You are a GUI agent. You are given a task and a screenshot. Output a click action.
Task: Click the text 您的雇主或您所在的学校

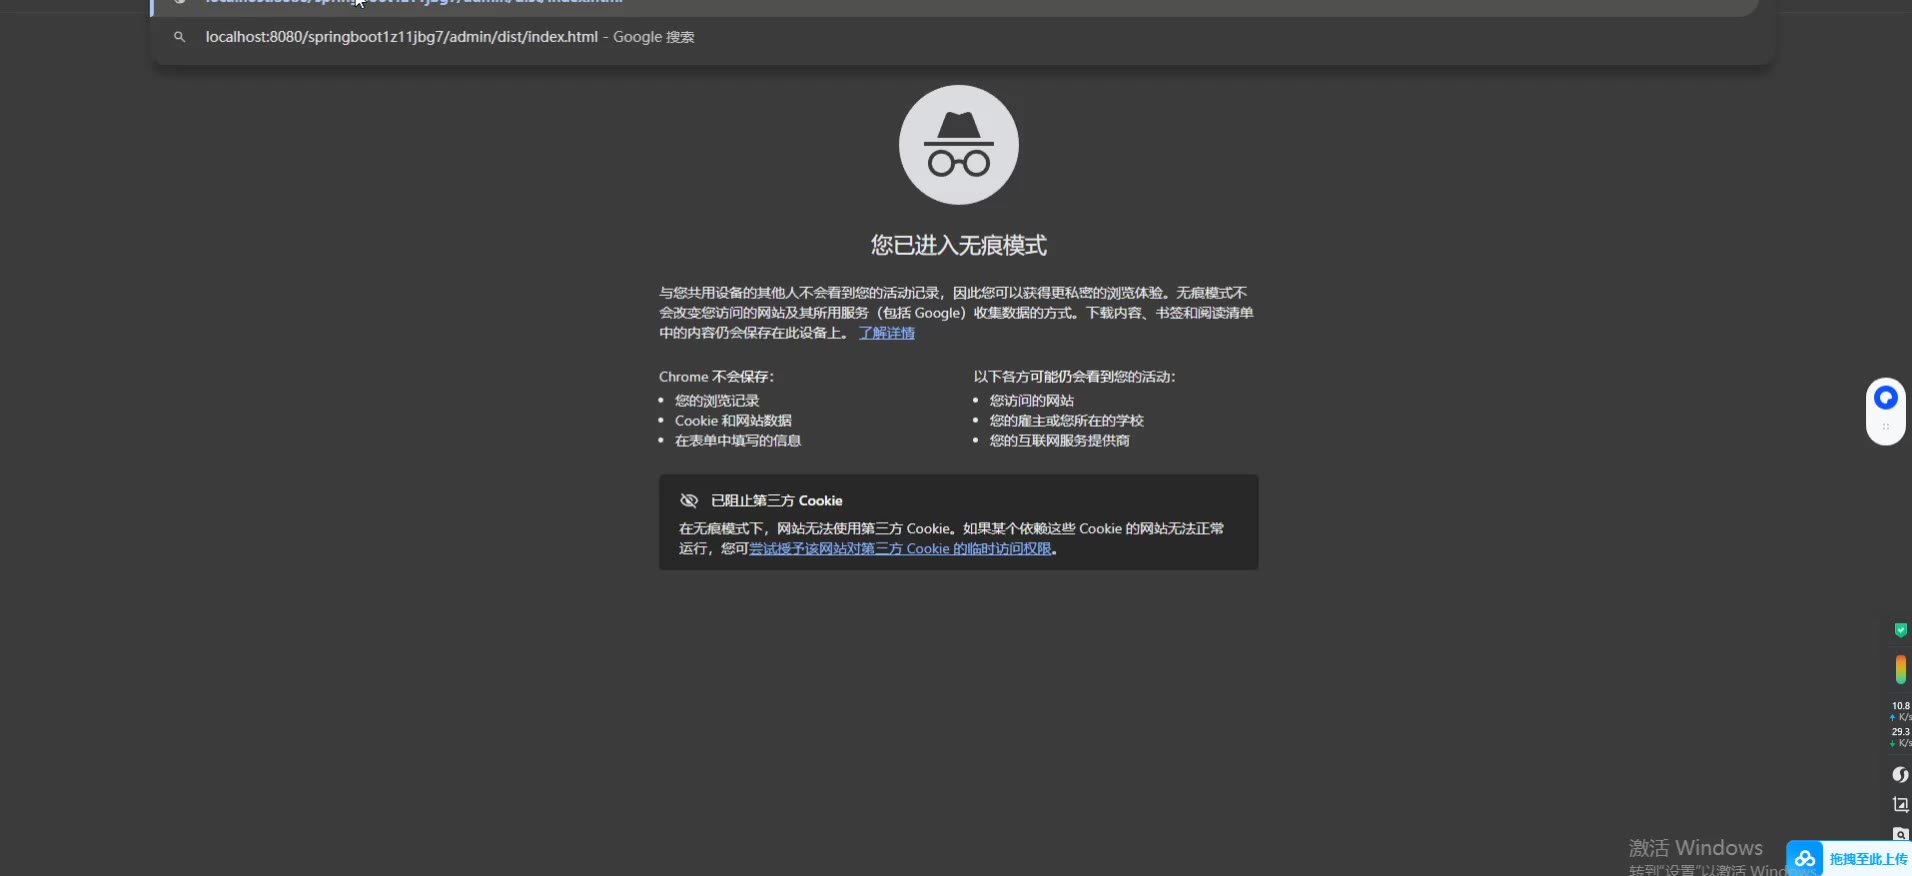[x=1067, y=421]
